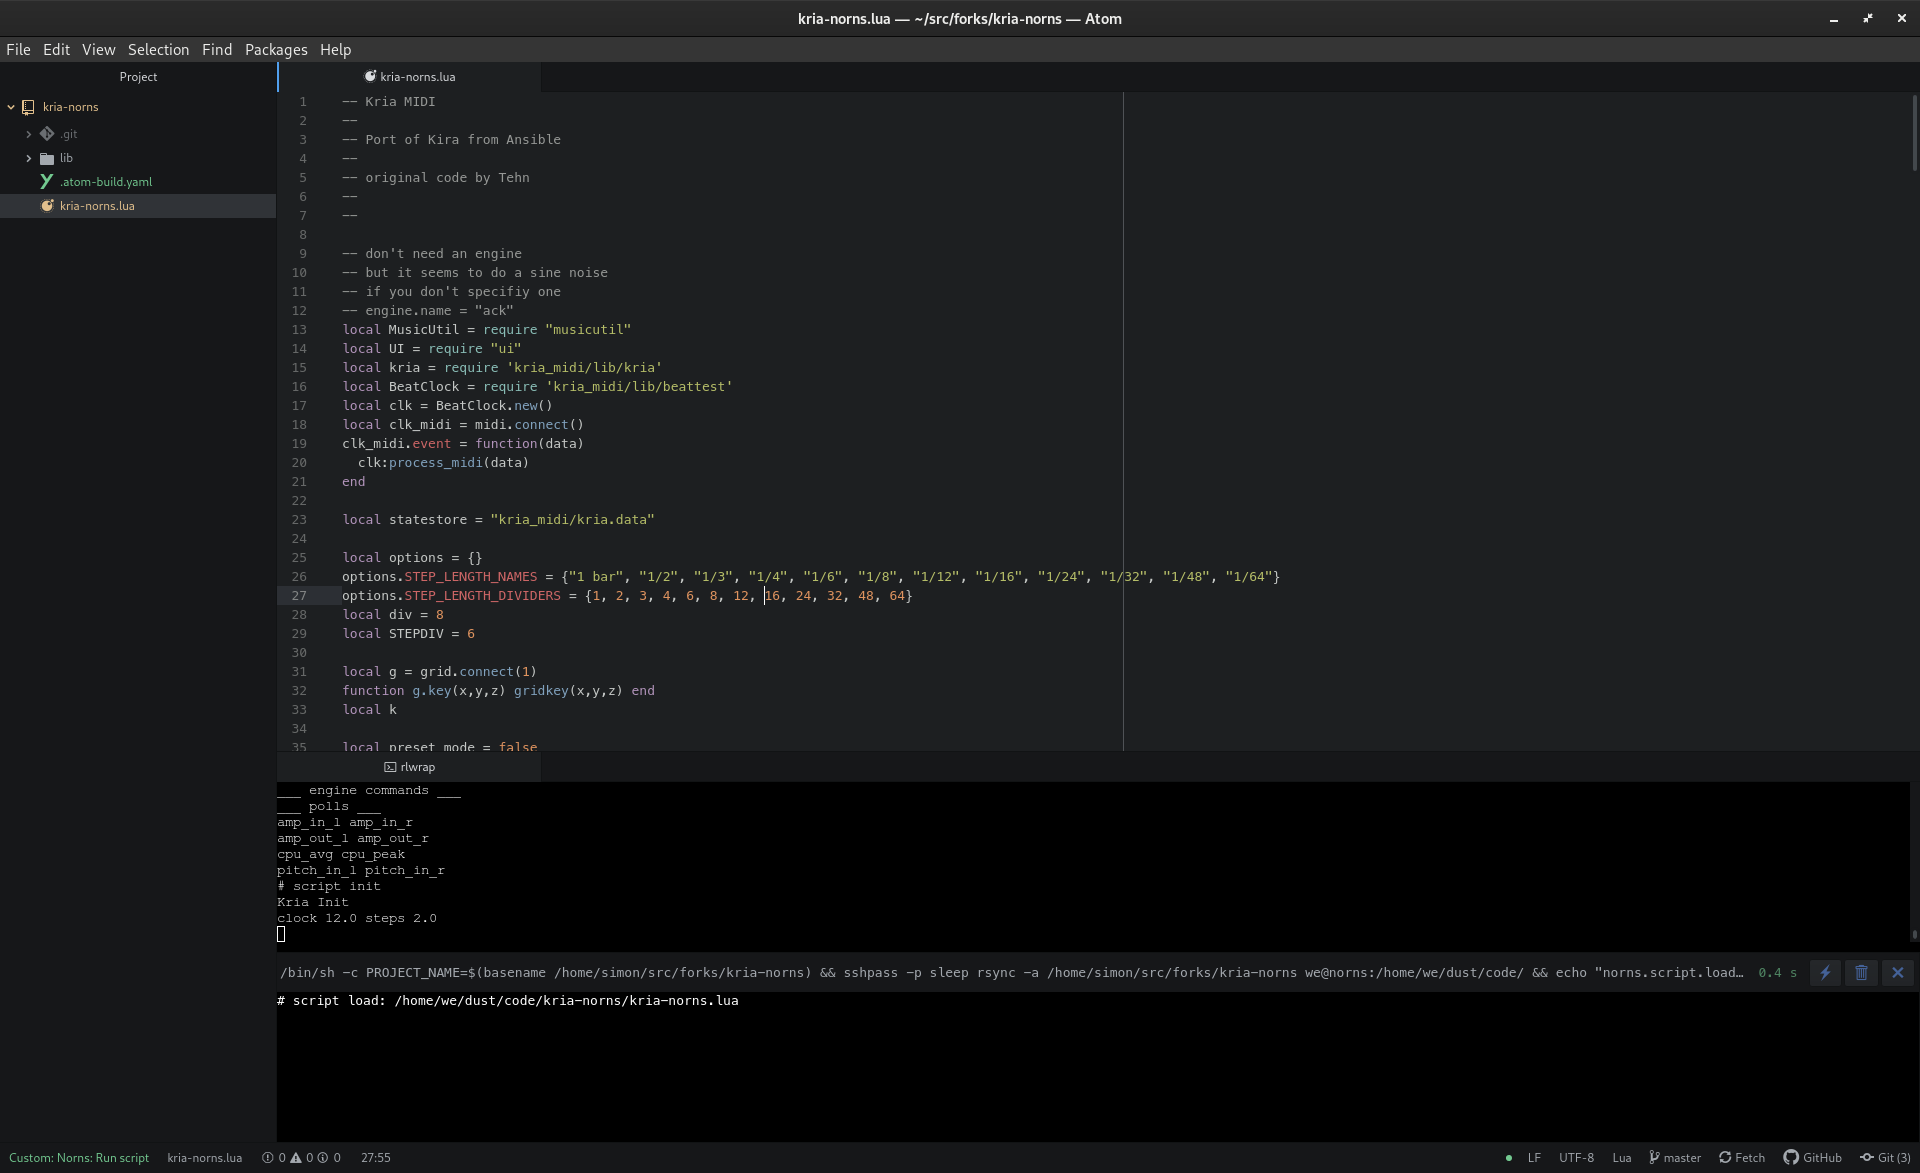Expand the .git folder
Viewport: 1920px width, 1173px height.
(x=29, y=134)
